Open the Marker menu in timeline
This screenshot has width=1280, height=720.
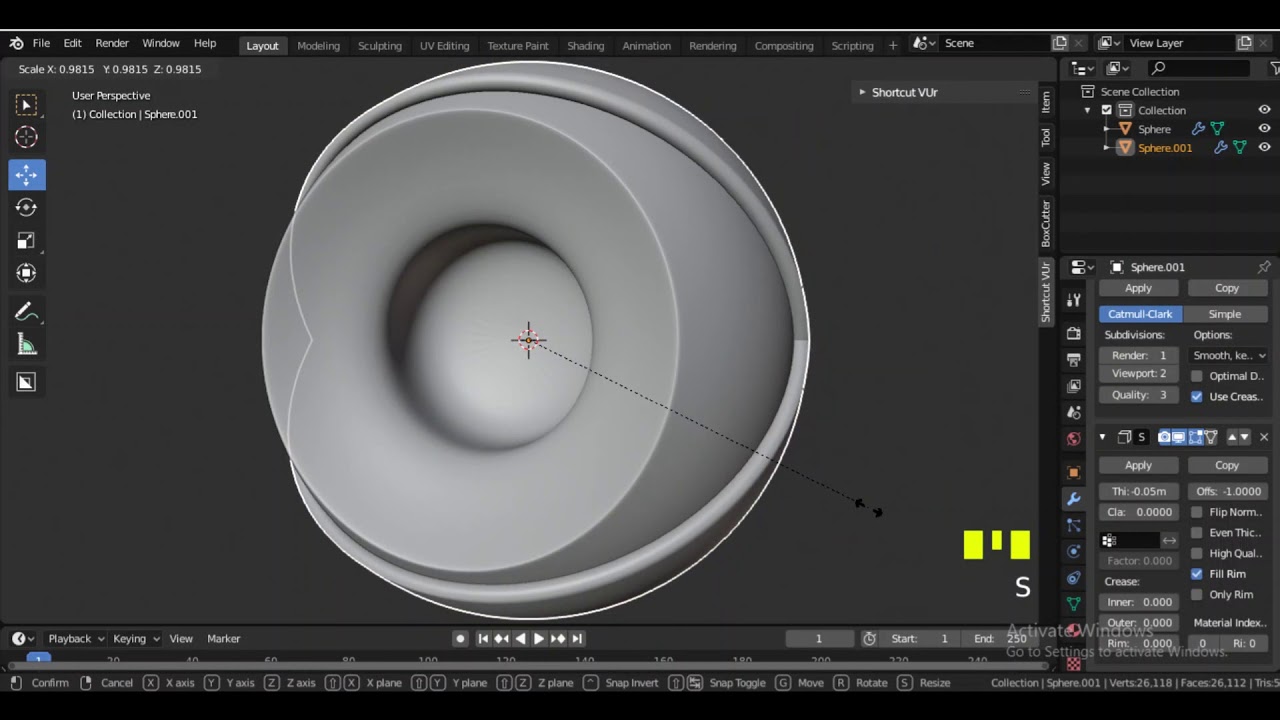tap(223, 638)
